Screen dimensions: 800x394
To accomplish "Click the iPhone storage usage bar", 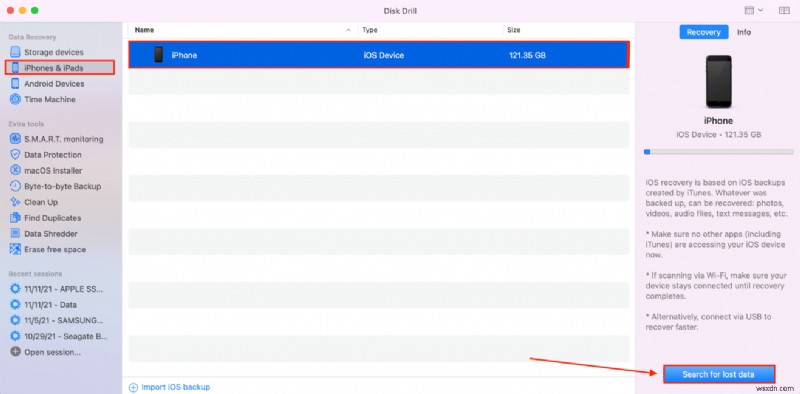I will point(718,152).
